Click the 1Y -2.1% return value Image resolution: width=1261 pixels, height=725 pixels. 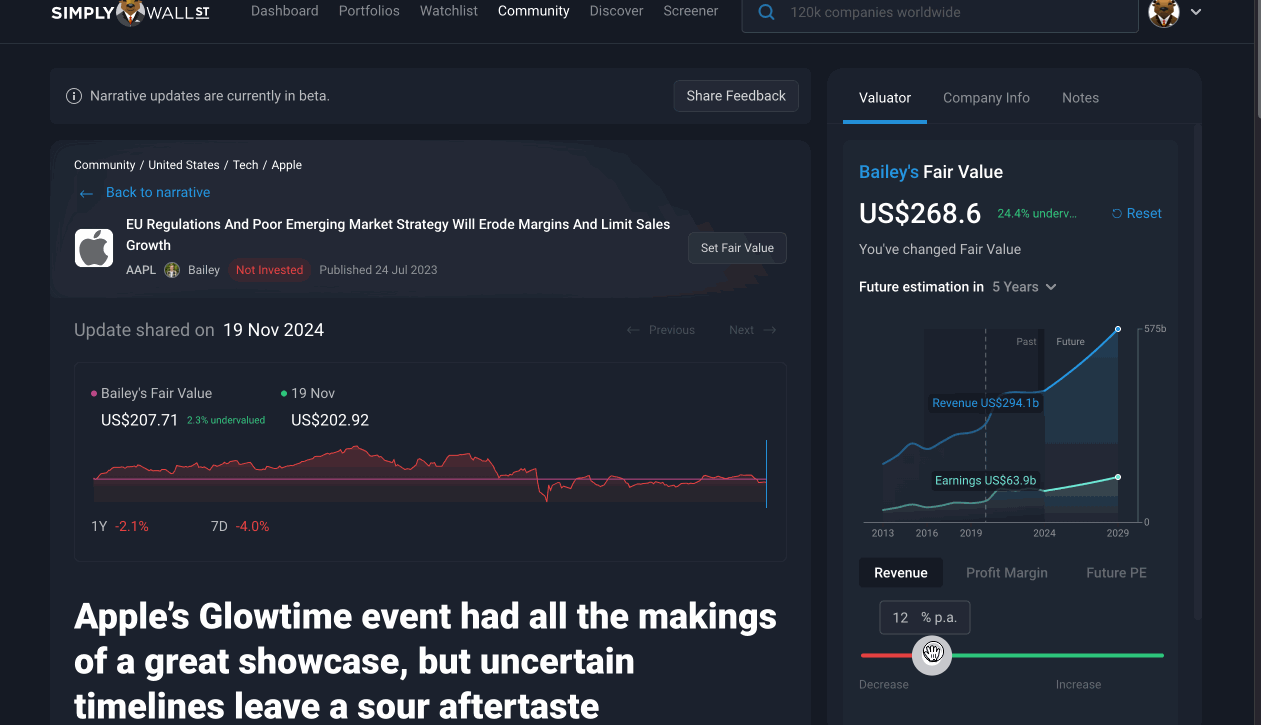pos(119,526)
